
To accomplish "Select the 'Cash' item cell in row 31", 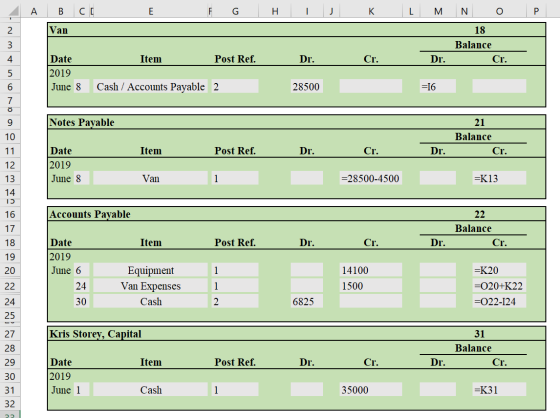I will click(x=150, y=390).
